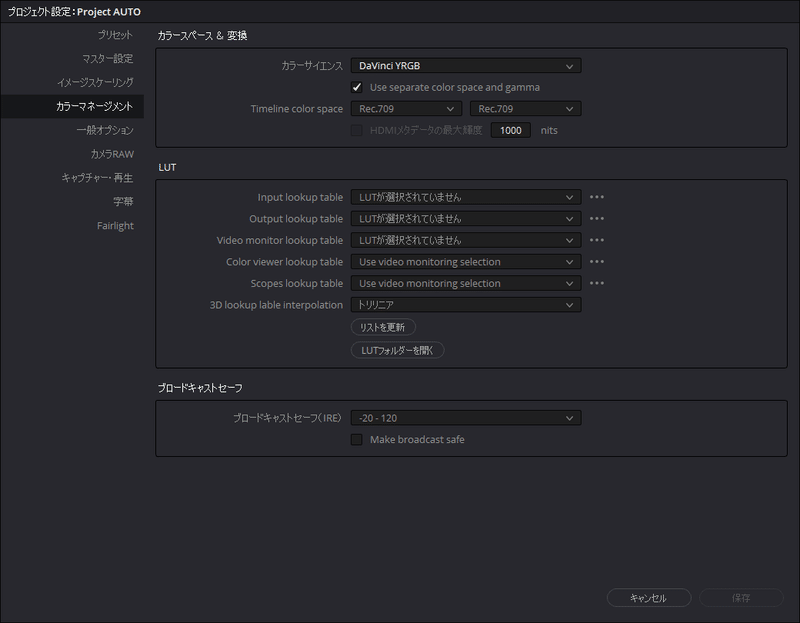Open the Scopes lookup table dropdown

pyautogui.click(x=466, y=283)
